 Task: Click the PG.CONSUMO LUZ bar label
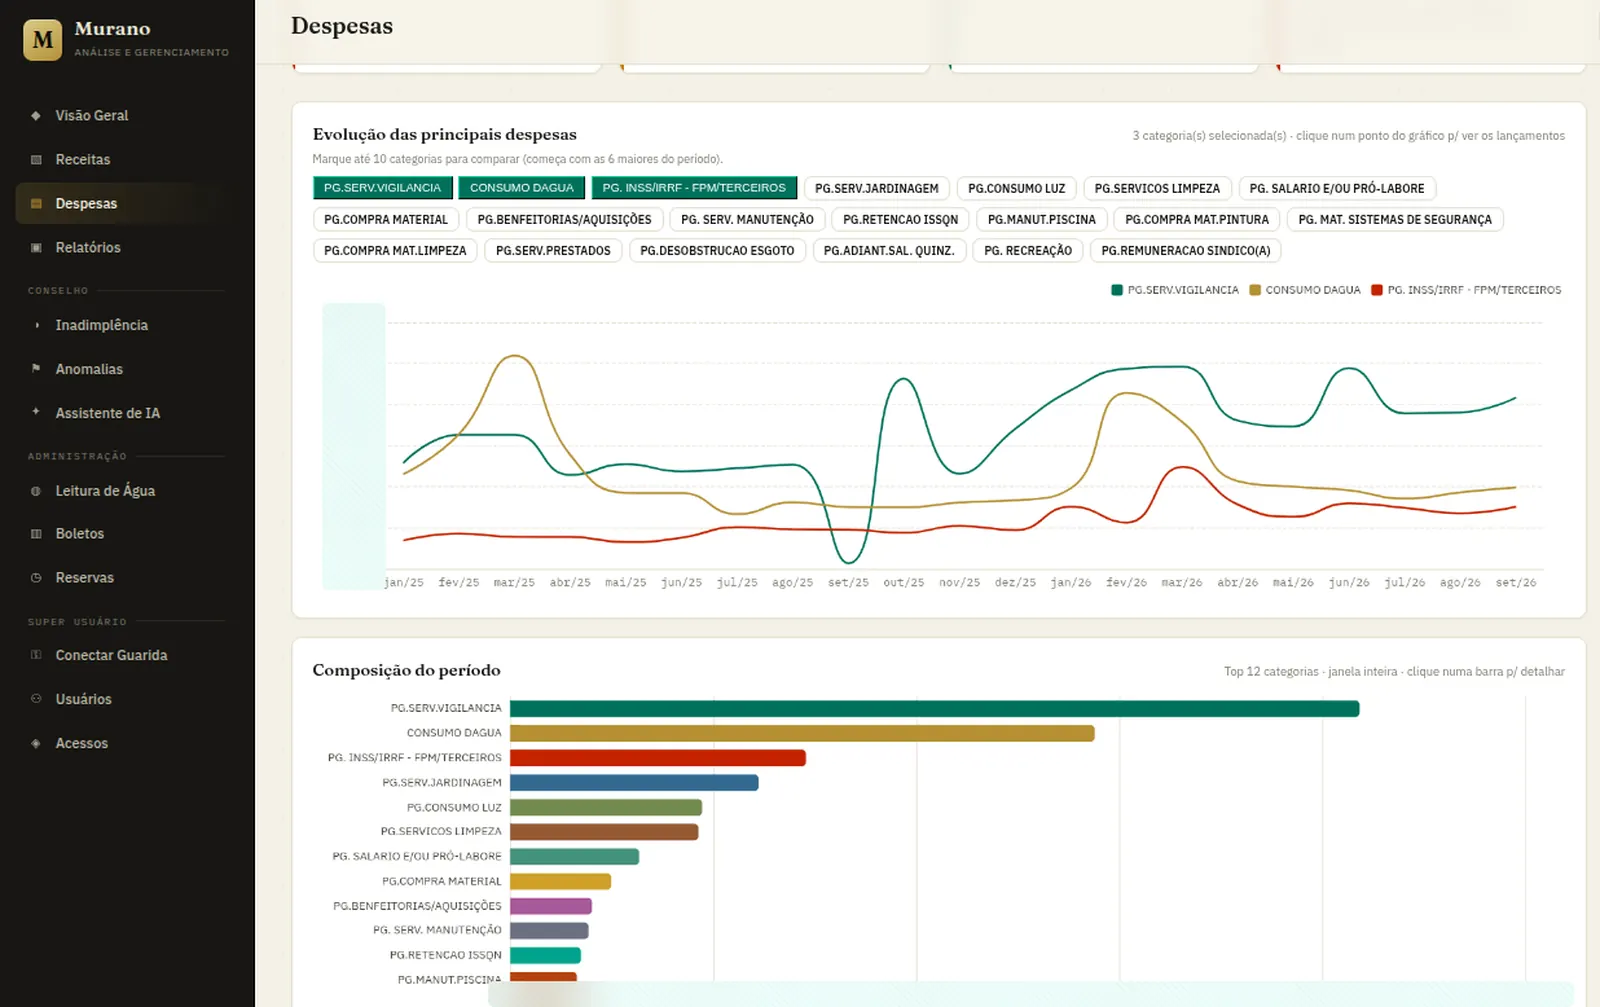[x=454, y=807]
